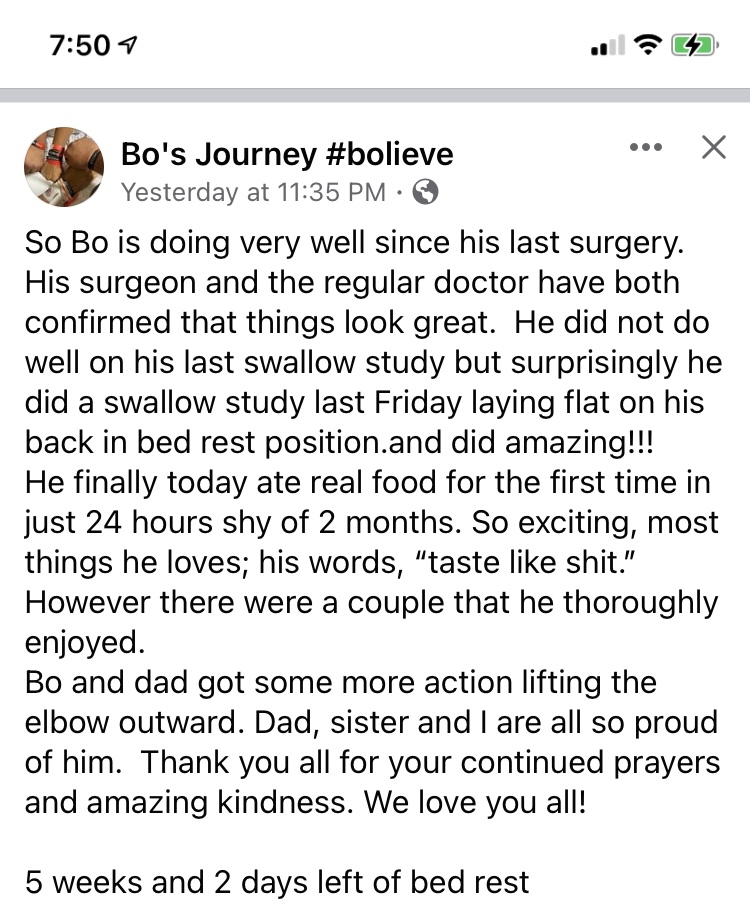Tap the line "He finally today ate real food"

point(367,483)
